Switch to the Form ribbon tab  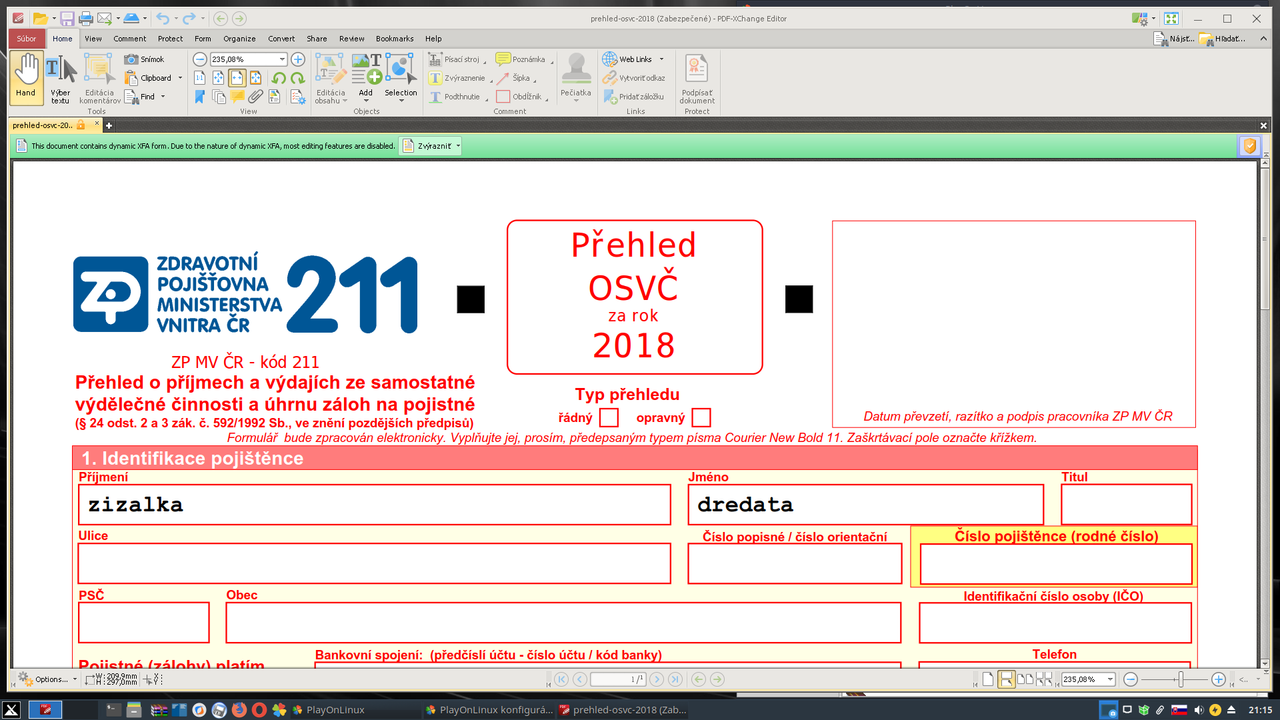click(203, 38)
